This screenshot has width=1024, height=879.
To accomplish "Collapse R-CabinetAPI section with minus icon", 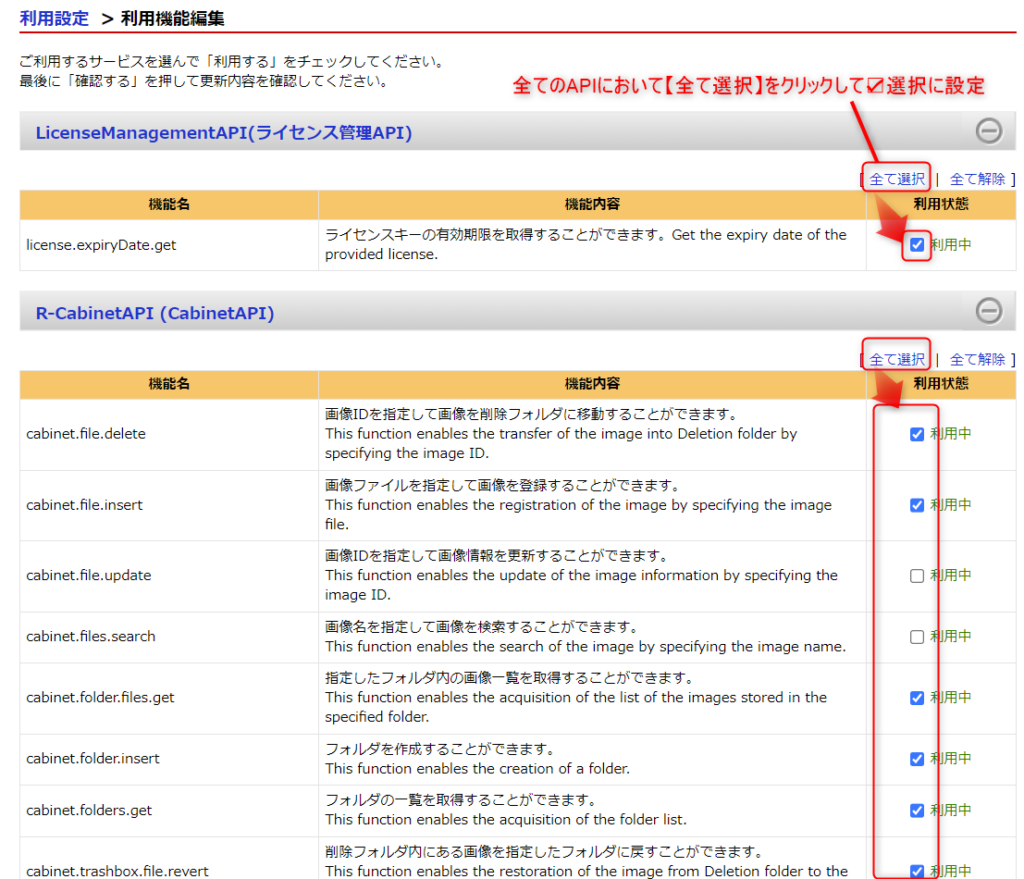I will pos(988,311).
